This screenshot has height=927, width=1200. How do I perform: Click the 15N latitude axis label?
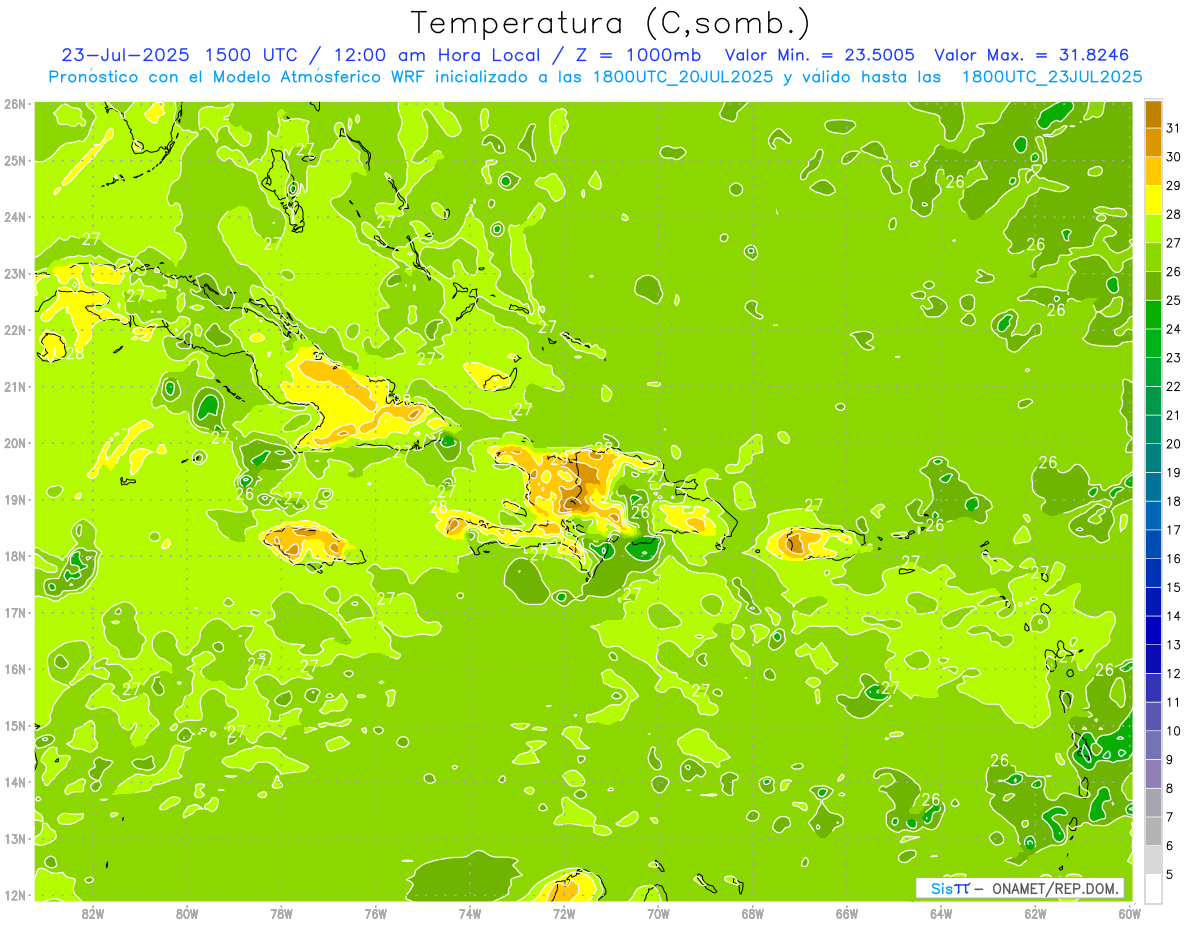(x=15, y=726)
